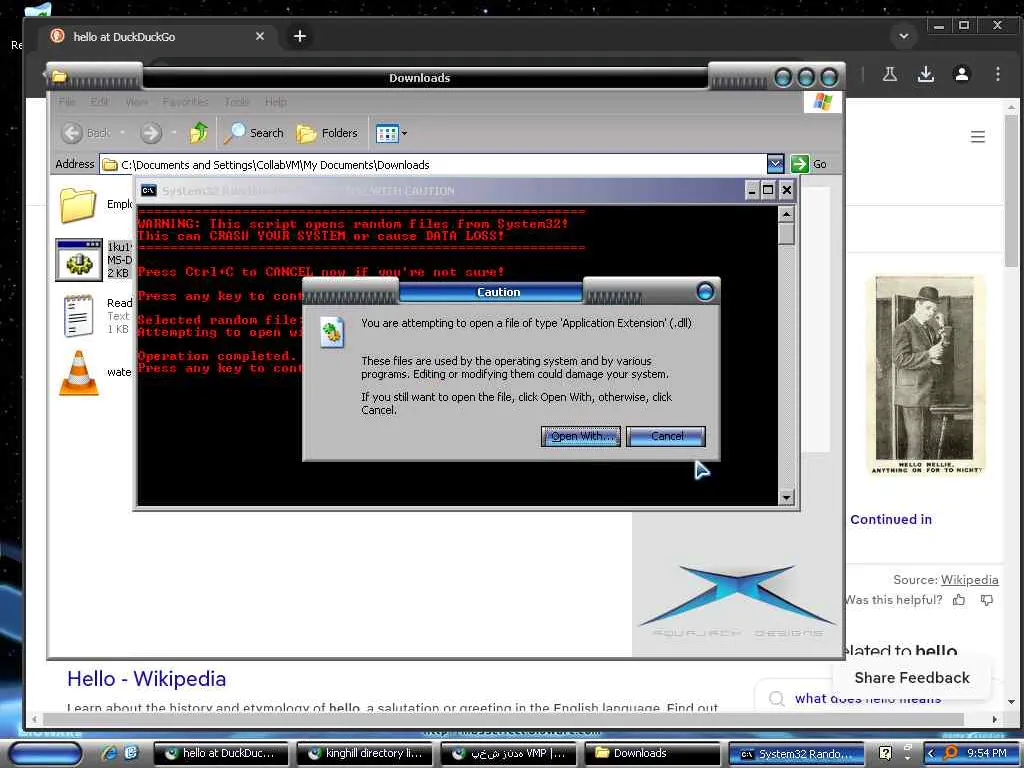
Task: Click the thumbs down feedback icon
Action: click(x=987, y=600)
